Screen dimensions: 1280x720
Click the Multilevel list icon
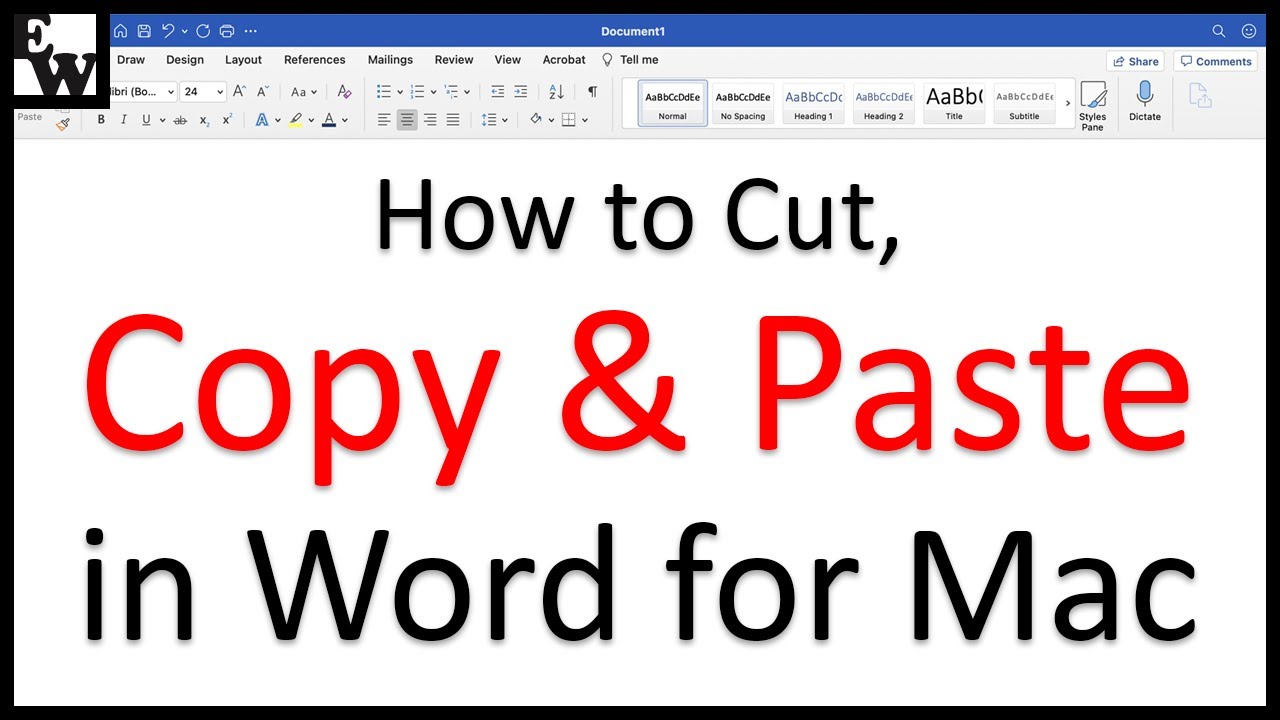click(452, 92)
